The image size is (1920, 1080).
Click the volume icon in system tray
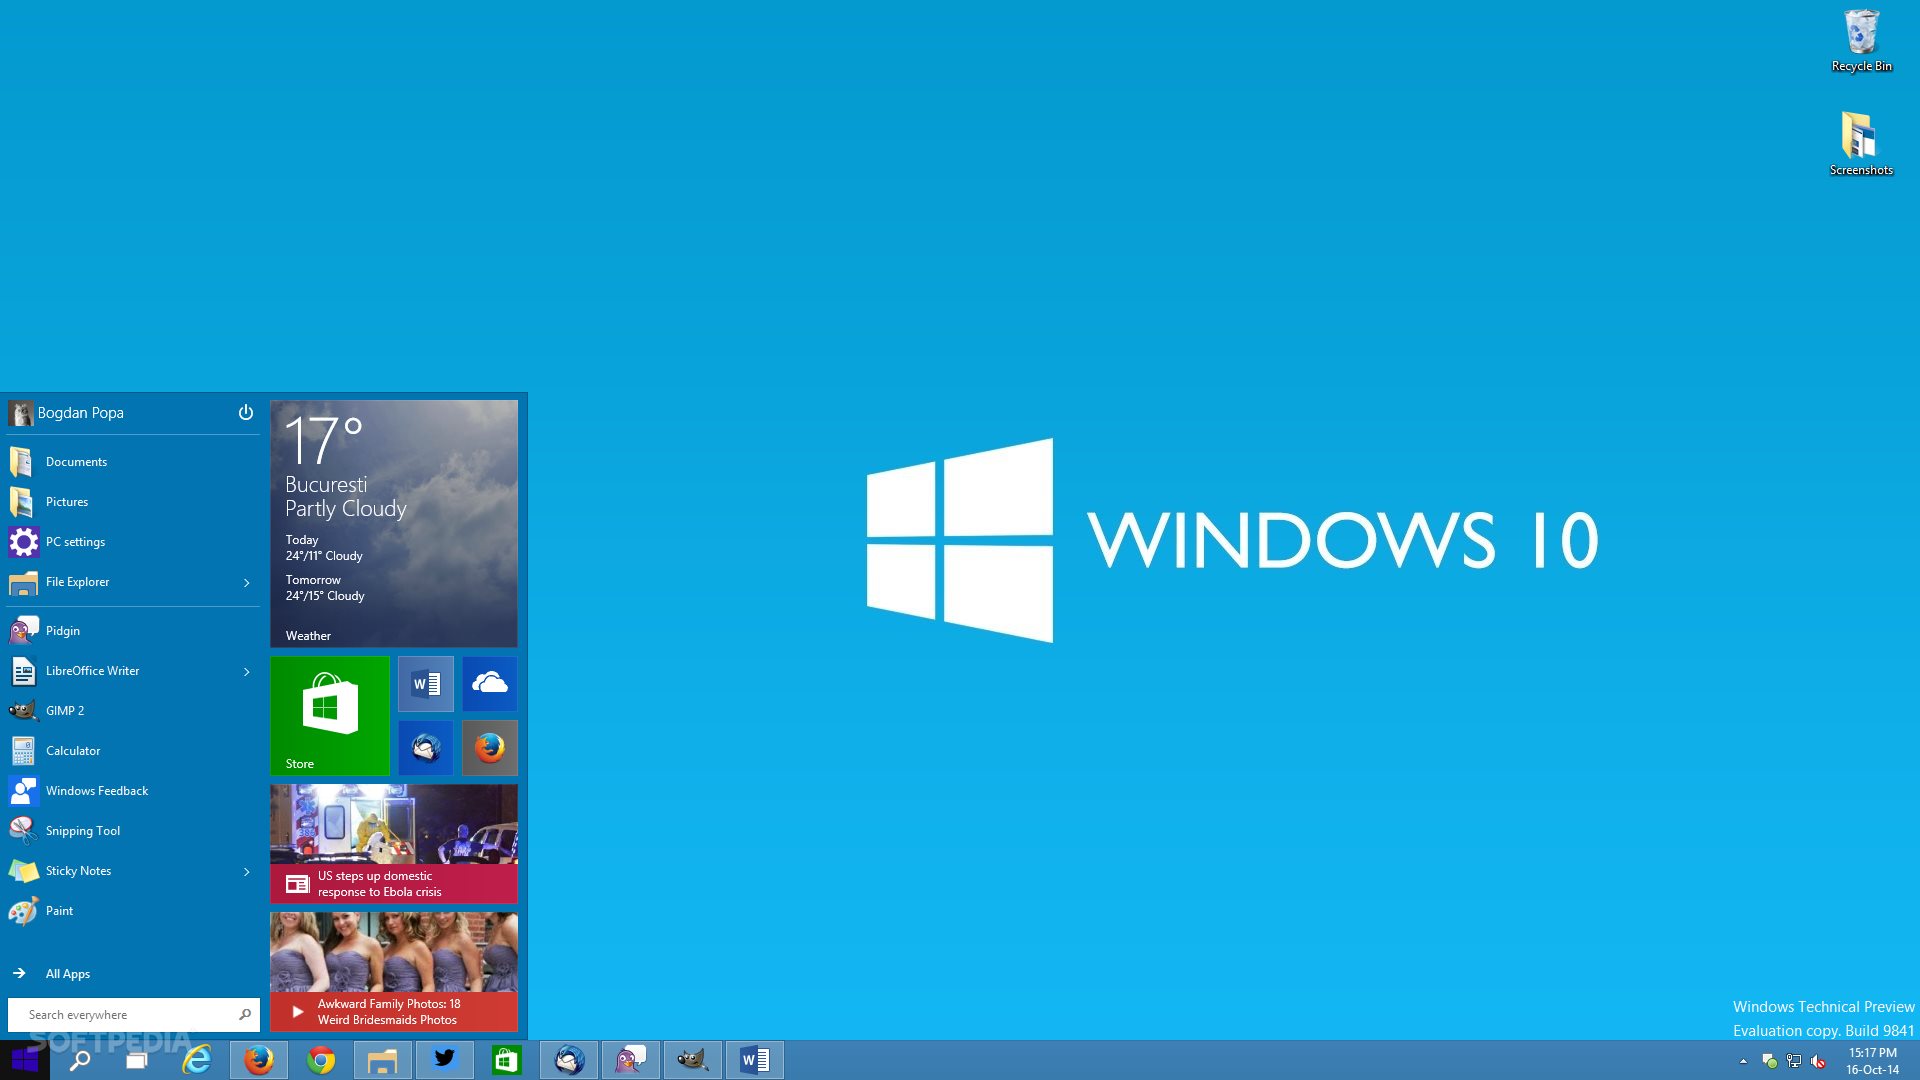(x=1818, y=1061)
